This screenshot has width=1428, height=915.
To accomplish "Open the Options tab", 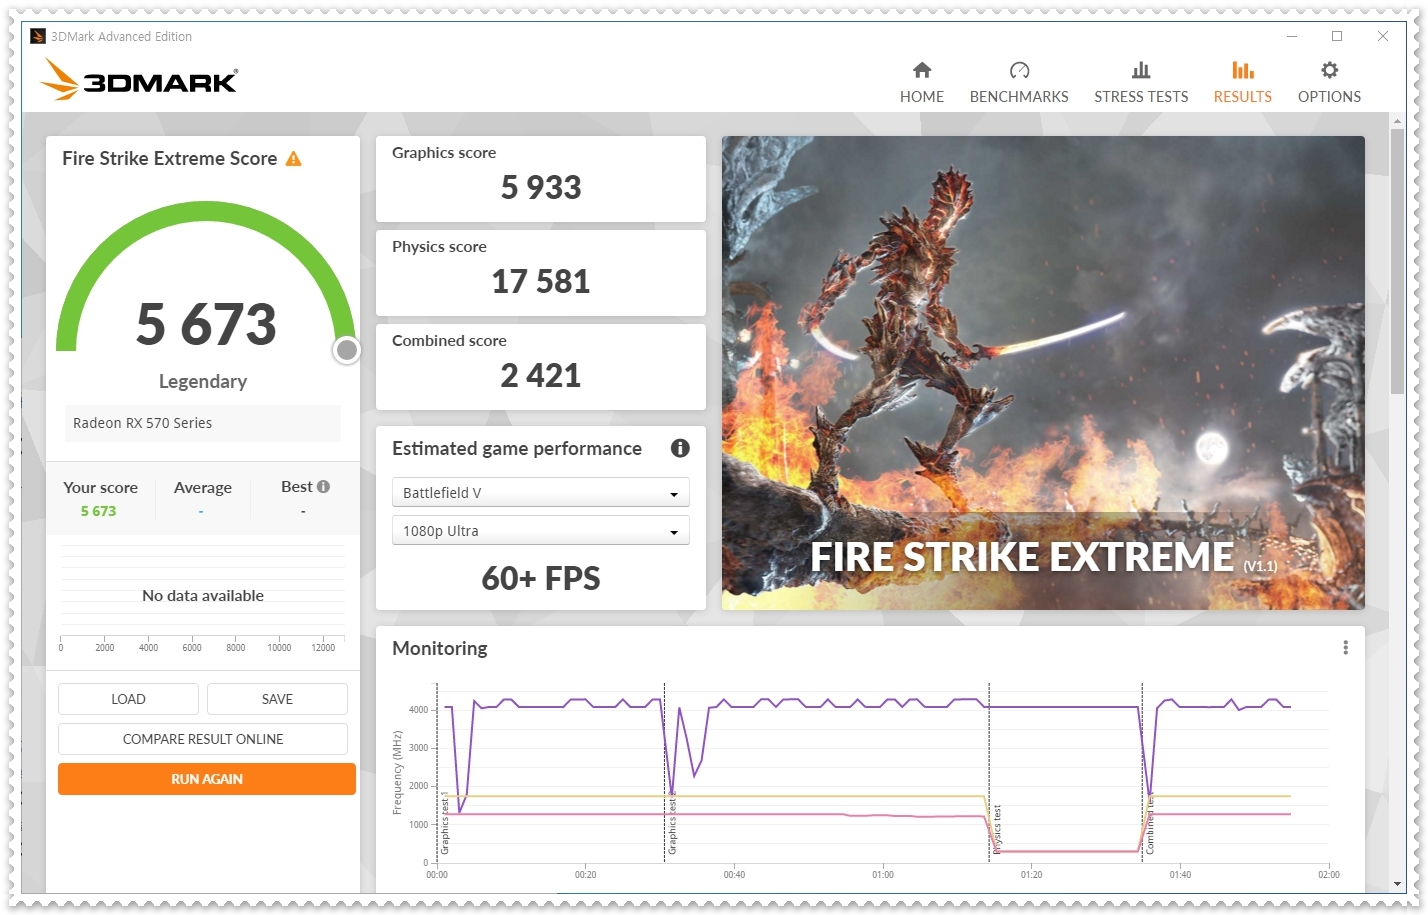I will 1329,82.
